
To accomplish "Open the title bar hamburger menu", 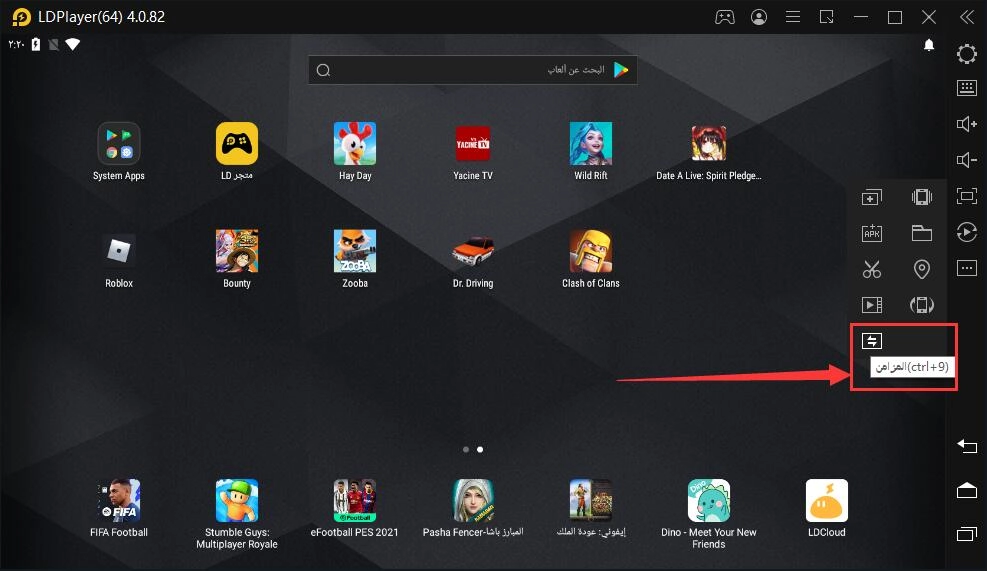I will tap(793, 17).
